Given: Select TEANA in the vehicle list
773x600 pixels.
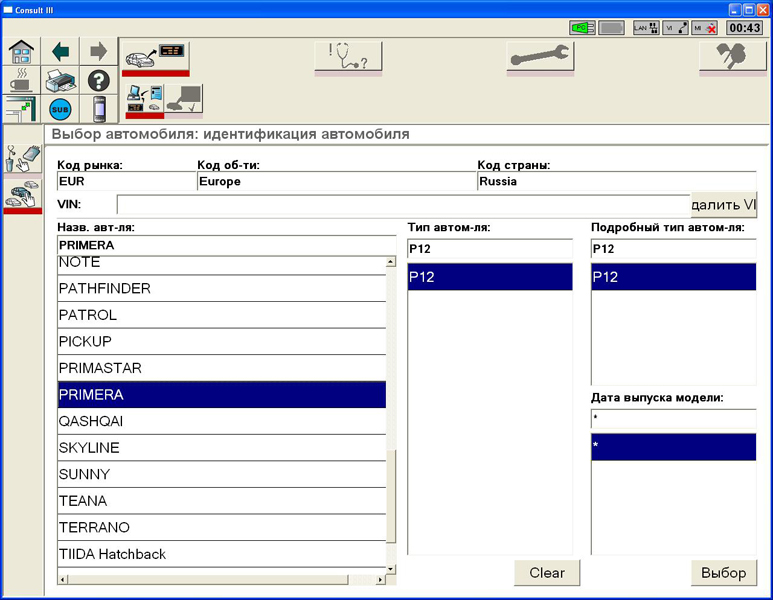Looking at the screenshot, I should point(222,501).
